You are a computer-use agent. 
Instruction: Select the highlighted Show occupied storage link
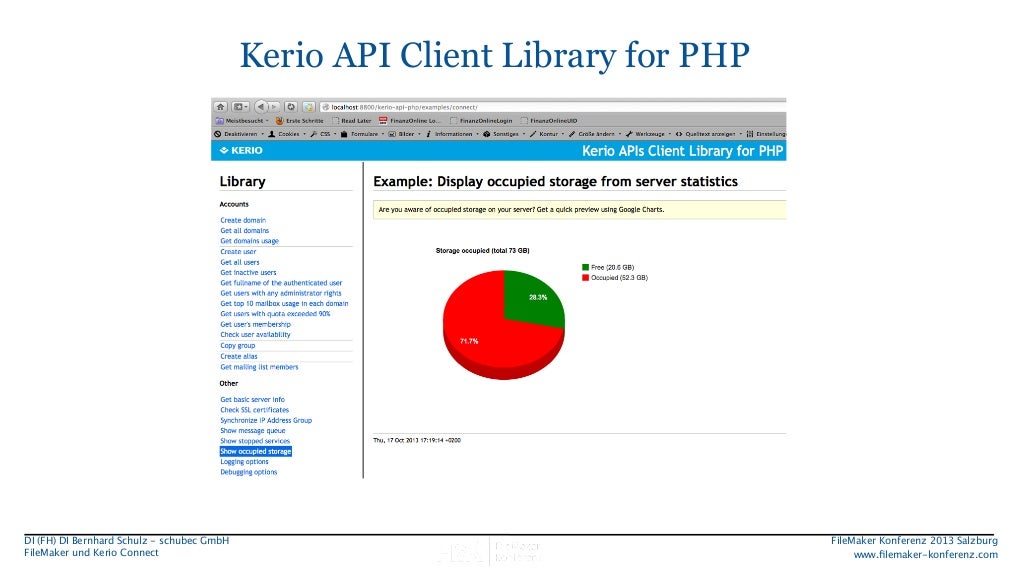tap(256, 451)
